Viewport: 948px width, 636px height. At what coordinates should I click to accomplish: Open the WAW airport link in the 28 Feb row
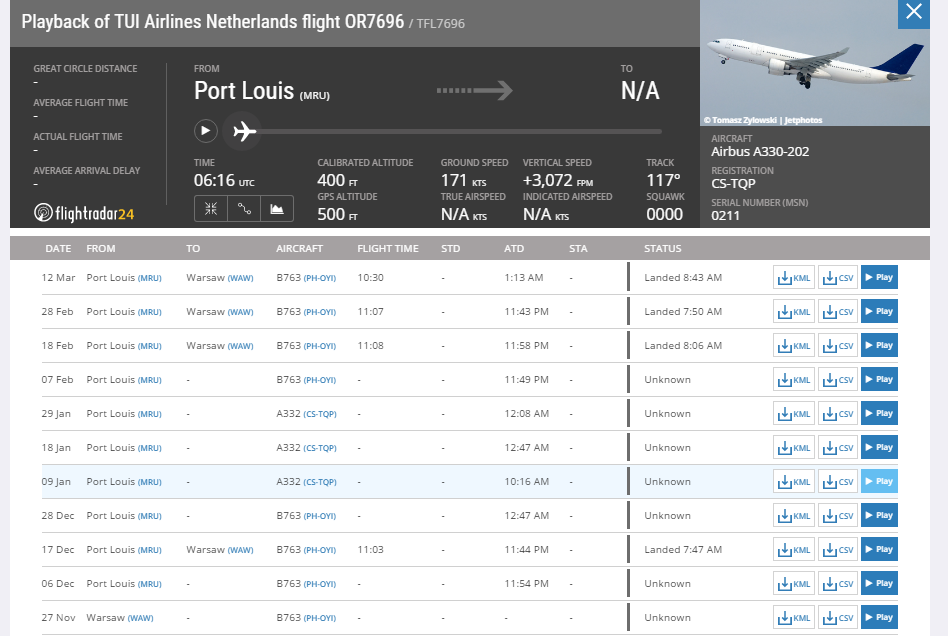pyautogui.click(x=241, y=312)
